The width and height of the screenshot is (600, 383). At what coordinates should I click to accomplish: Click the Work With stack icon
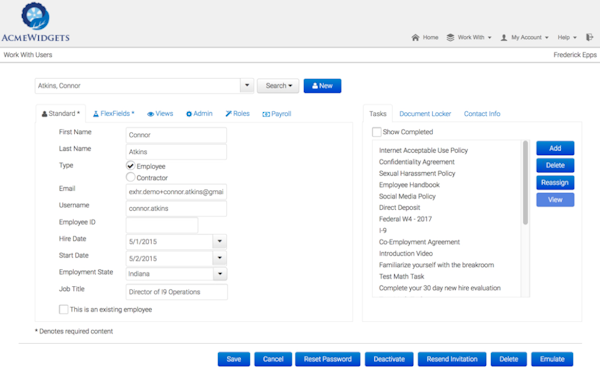click(x=450, y=37)
